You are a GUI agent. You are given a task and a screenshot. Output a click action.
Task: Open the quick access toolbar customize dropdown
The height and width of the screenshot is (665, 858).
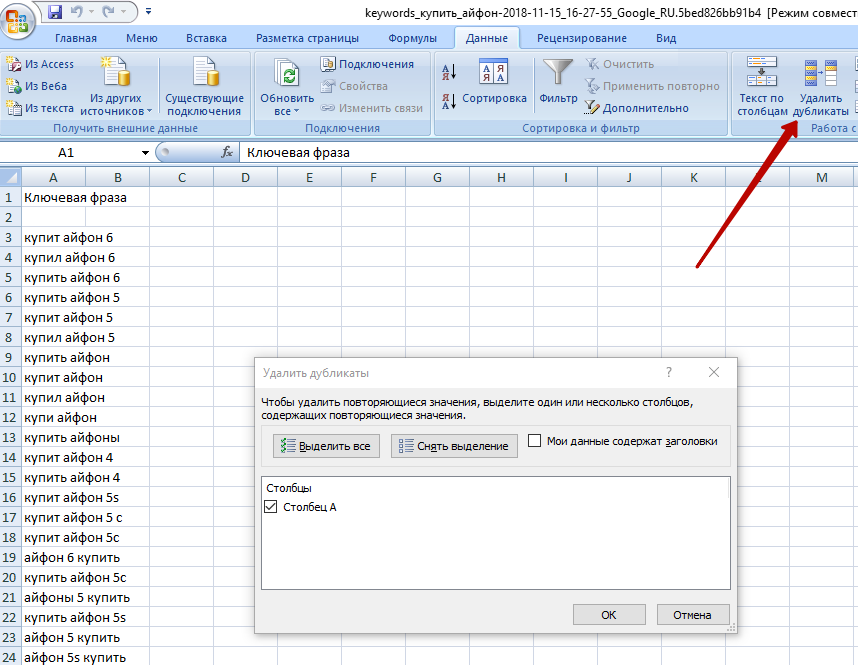[x=149, y=12]
